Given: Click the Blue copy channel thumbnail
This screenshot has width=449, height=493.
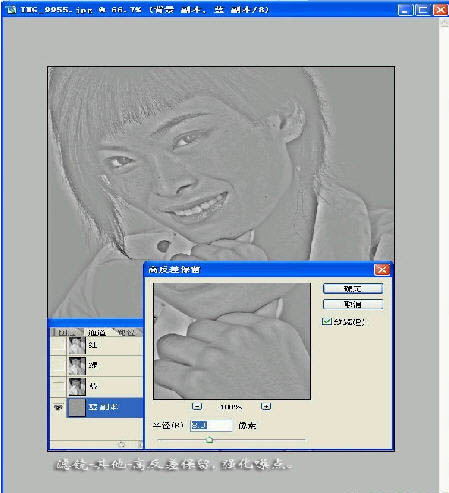Looking at the screenshot, I should [77, 407].
